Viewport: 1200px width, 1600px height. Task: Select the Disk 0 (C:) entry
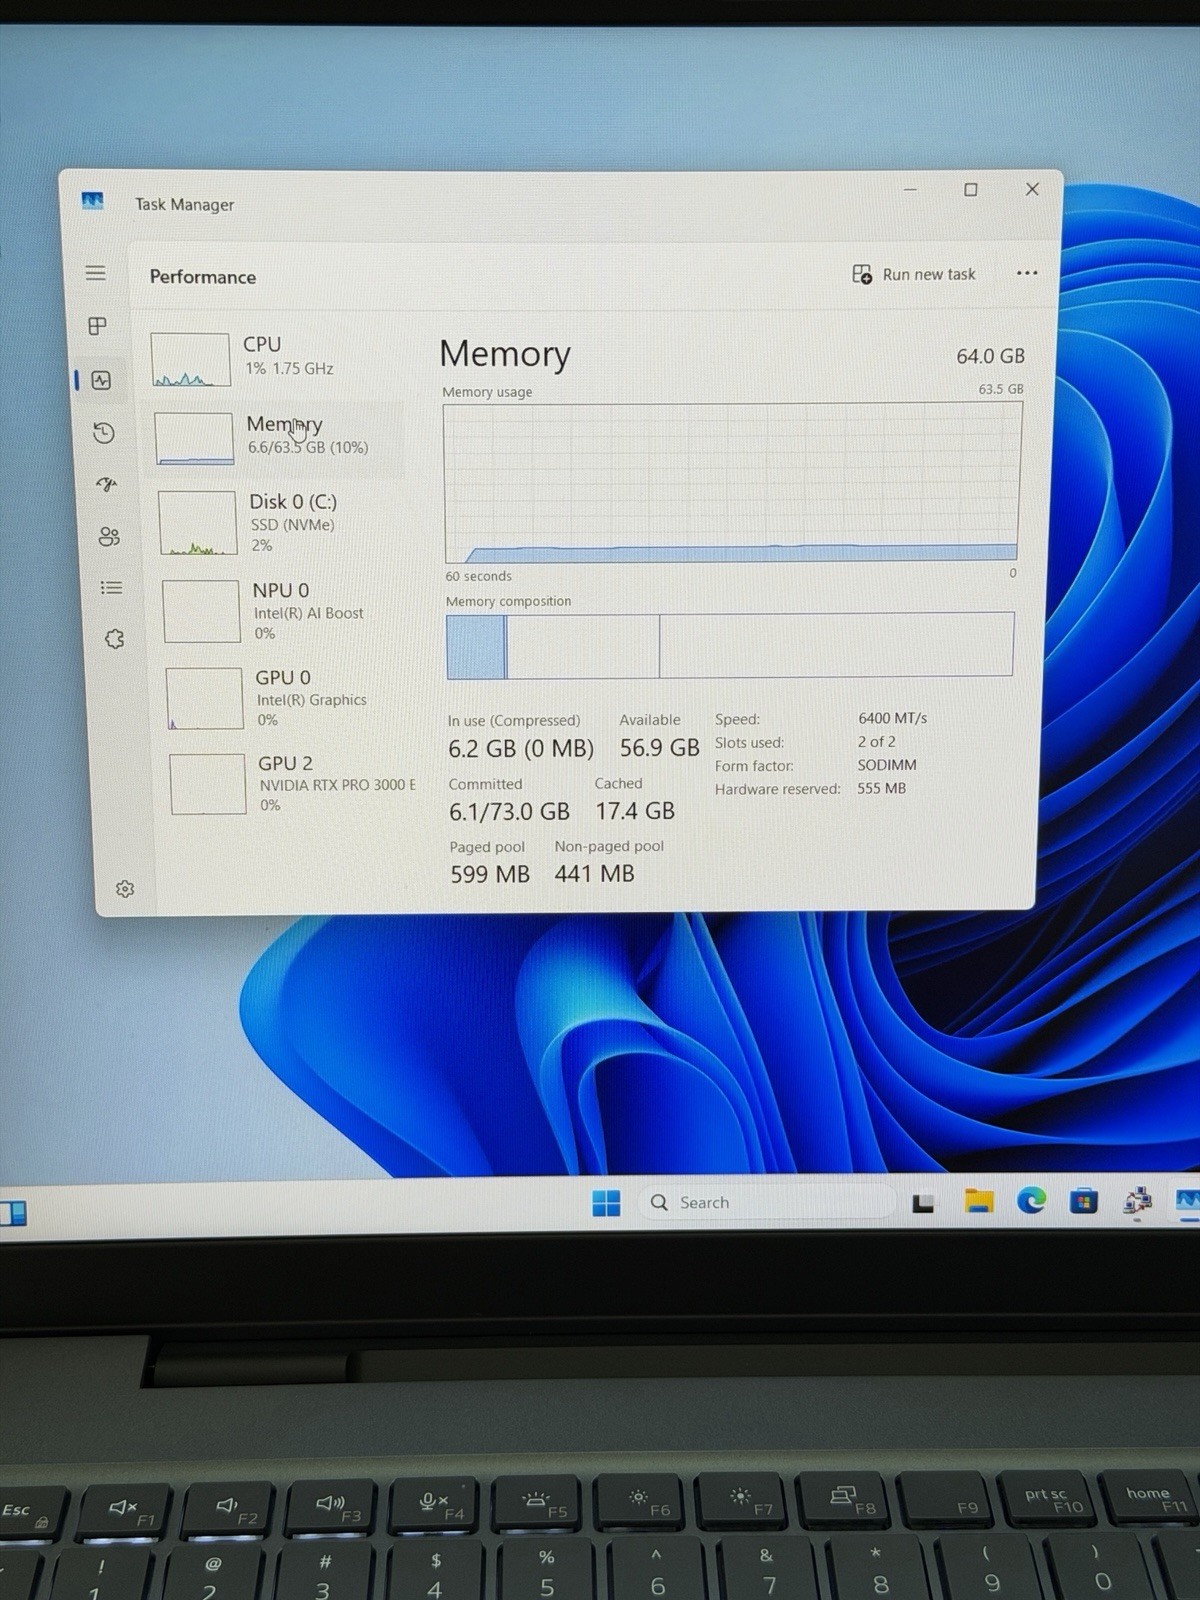[x=282, y=522]
